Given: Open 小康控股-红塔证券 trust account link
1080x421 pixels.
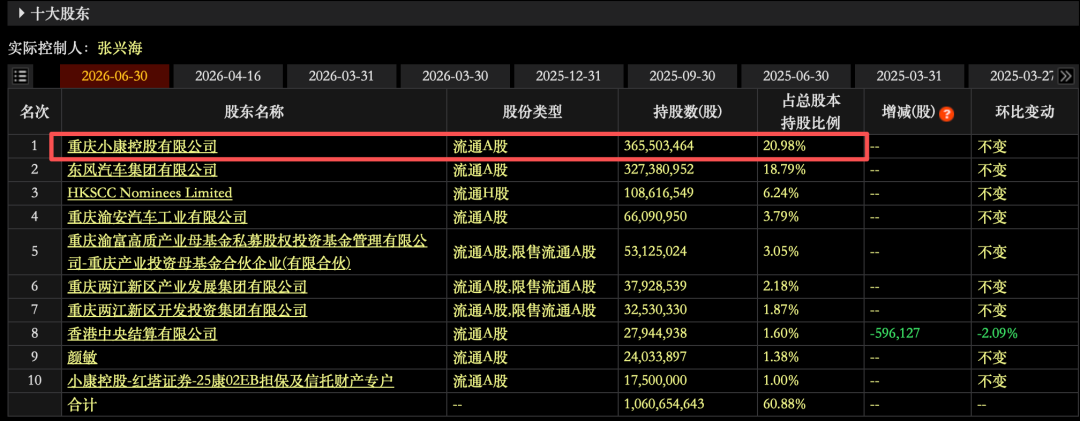Looking at the screenshot, I should (231, 380).
